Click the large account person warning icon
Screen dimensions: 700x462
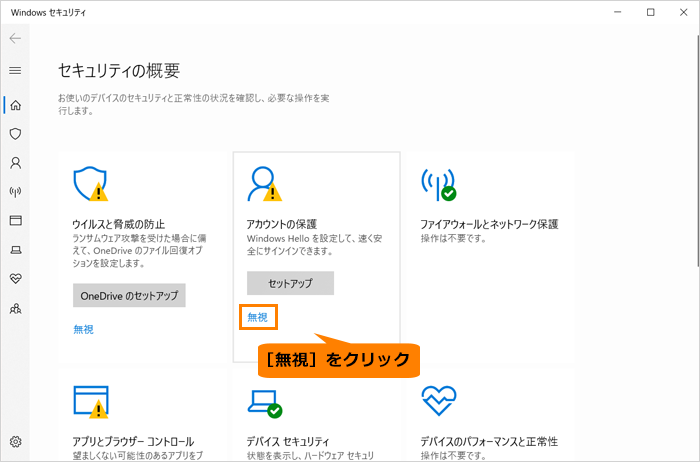point(265,184)
